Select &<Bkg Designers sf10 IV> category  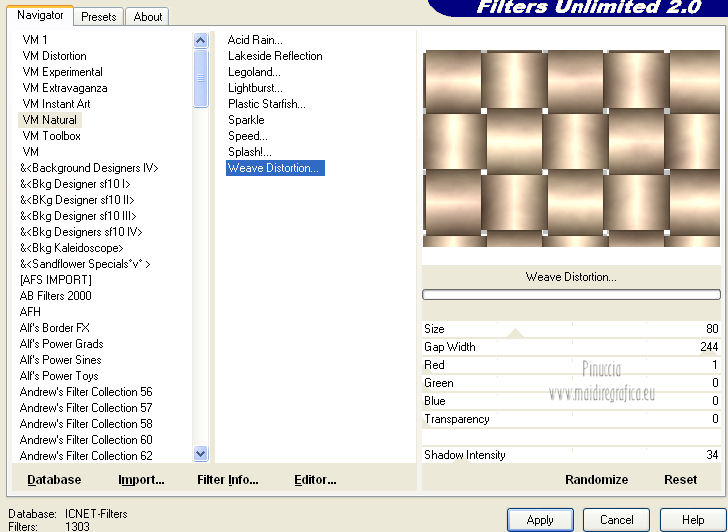pos(81,232)
